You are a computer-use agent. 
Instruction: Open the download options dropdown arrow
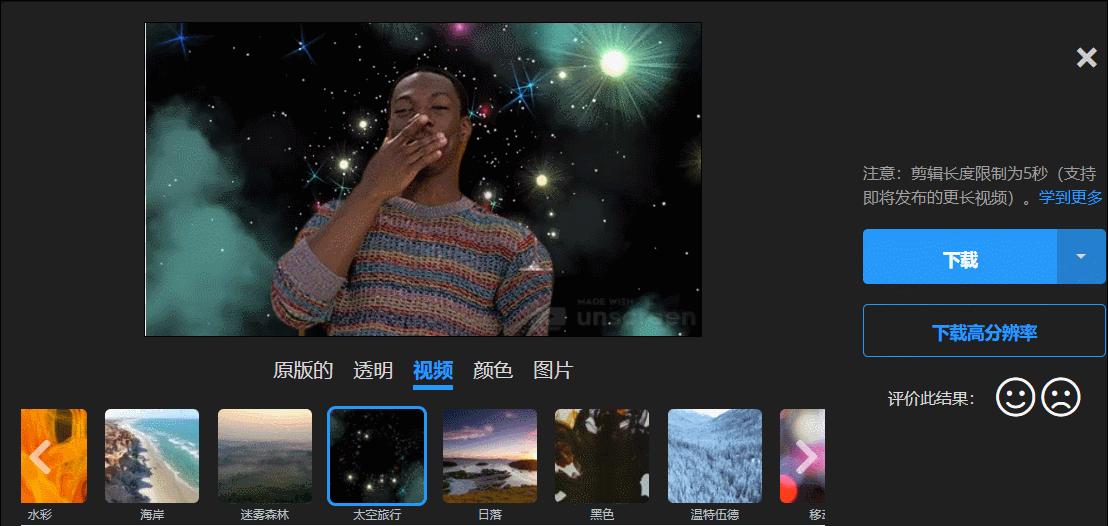pyautogui.click(x=1080, y=257)
